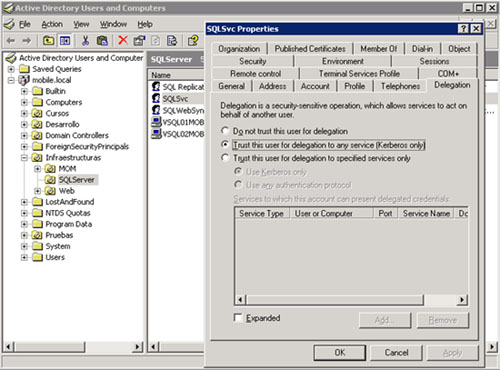500x370 pixels.
Task: Click the Pruebas organizational unit icon
Action: 37,235
